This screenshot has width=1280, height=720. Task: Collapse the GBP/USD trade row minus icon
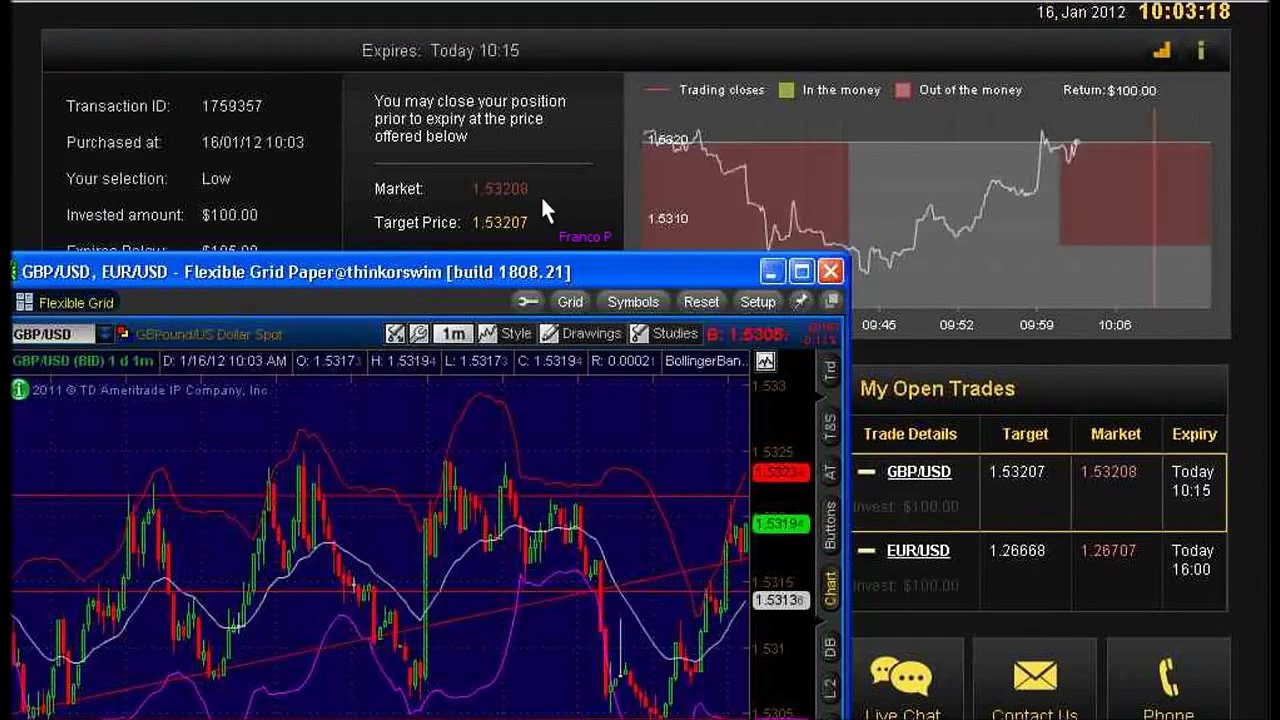[867, 472]
